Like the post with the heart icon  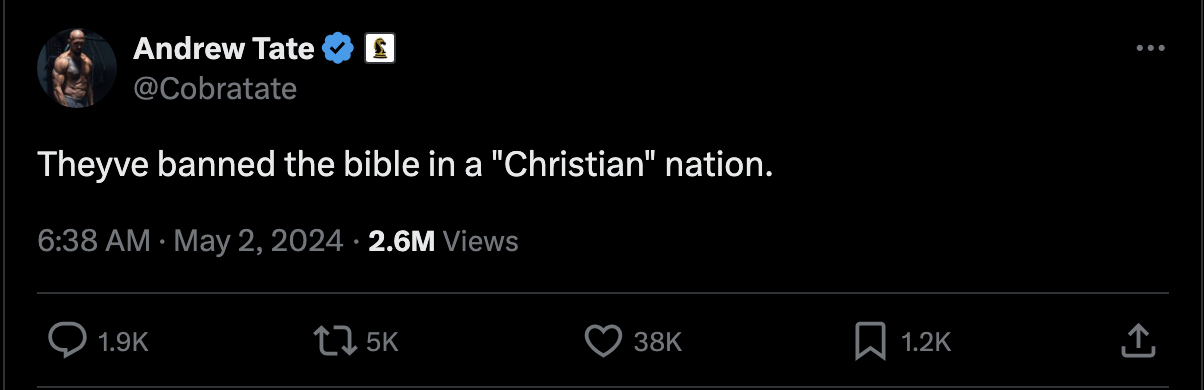[603, 342]
